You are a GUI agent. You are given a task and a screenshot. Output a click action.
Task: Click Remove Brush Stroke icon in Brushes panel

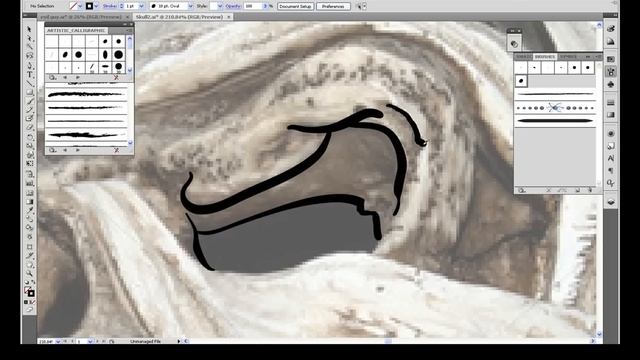[549, 190]
